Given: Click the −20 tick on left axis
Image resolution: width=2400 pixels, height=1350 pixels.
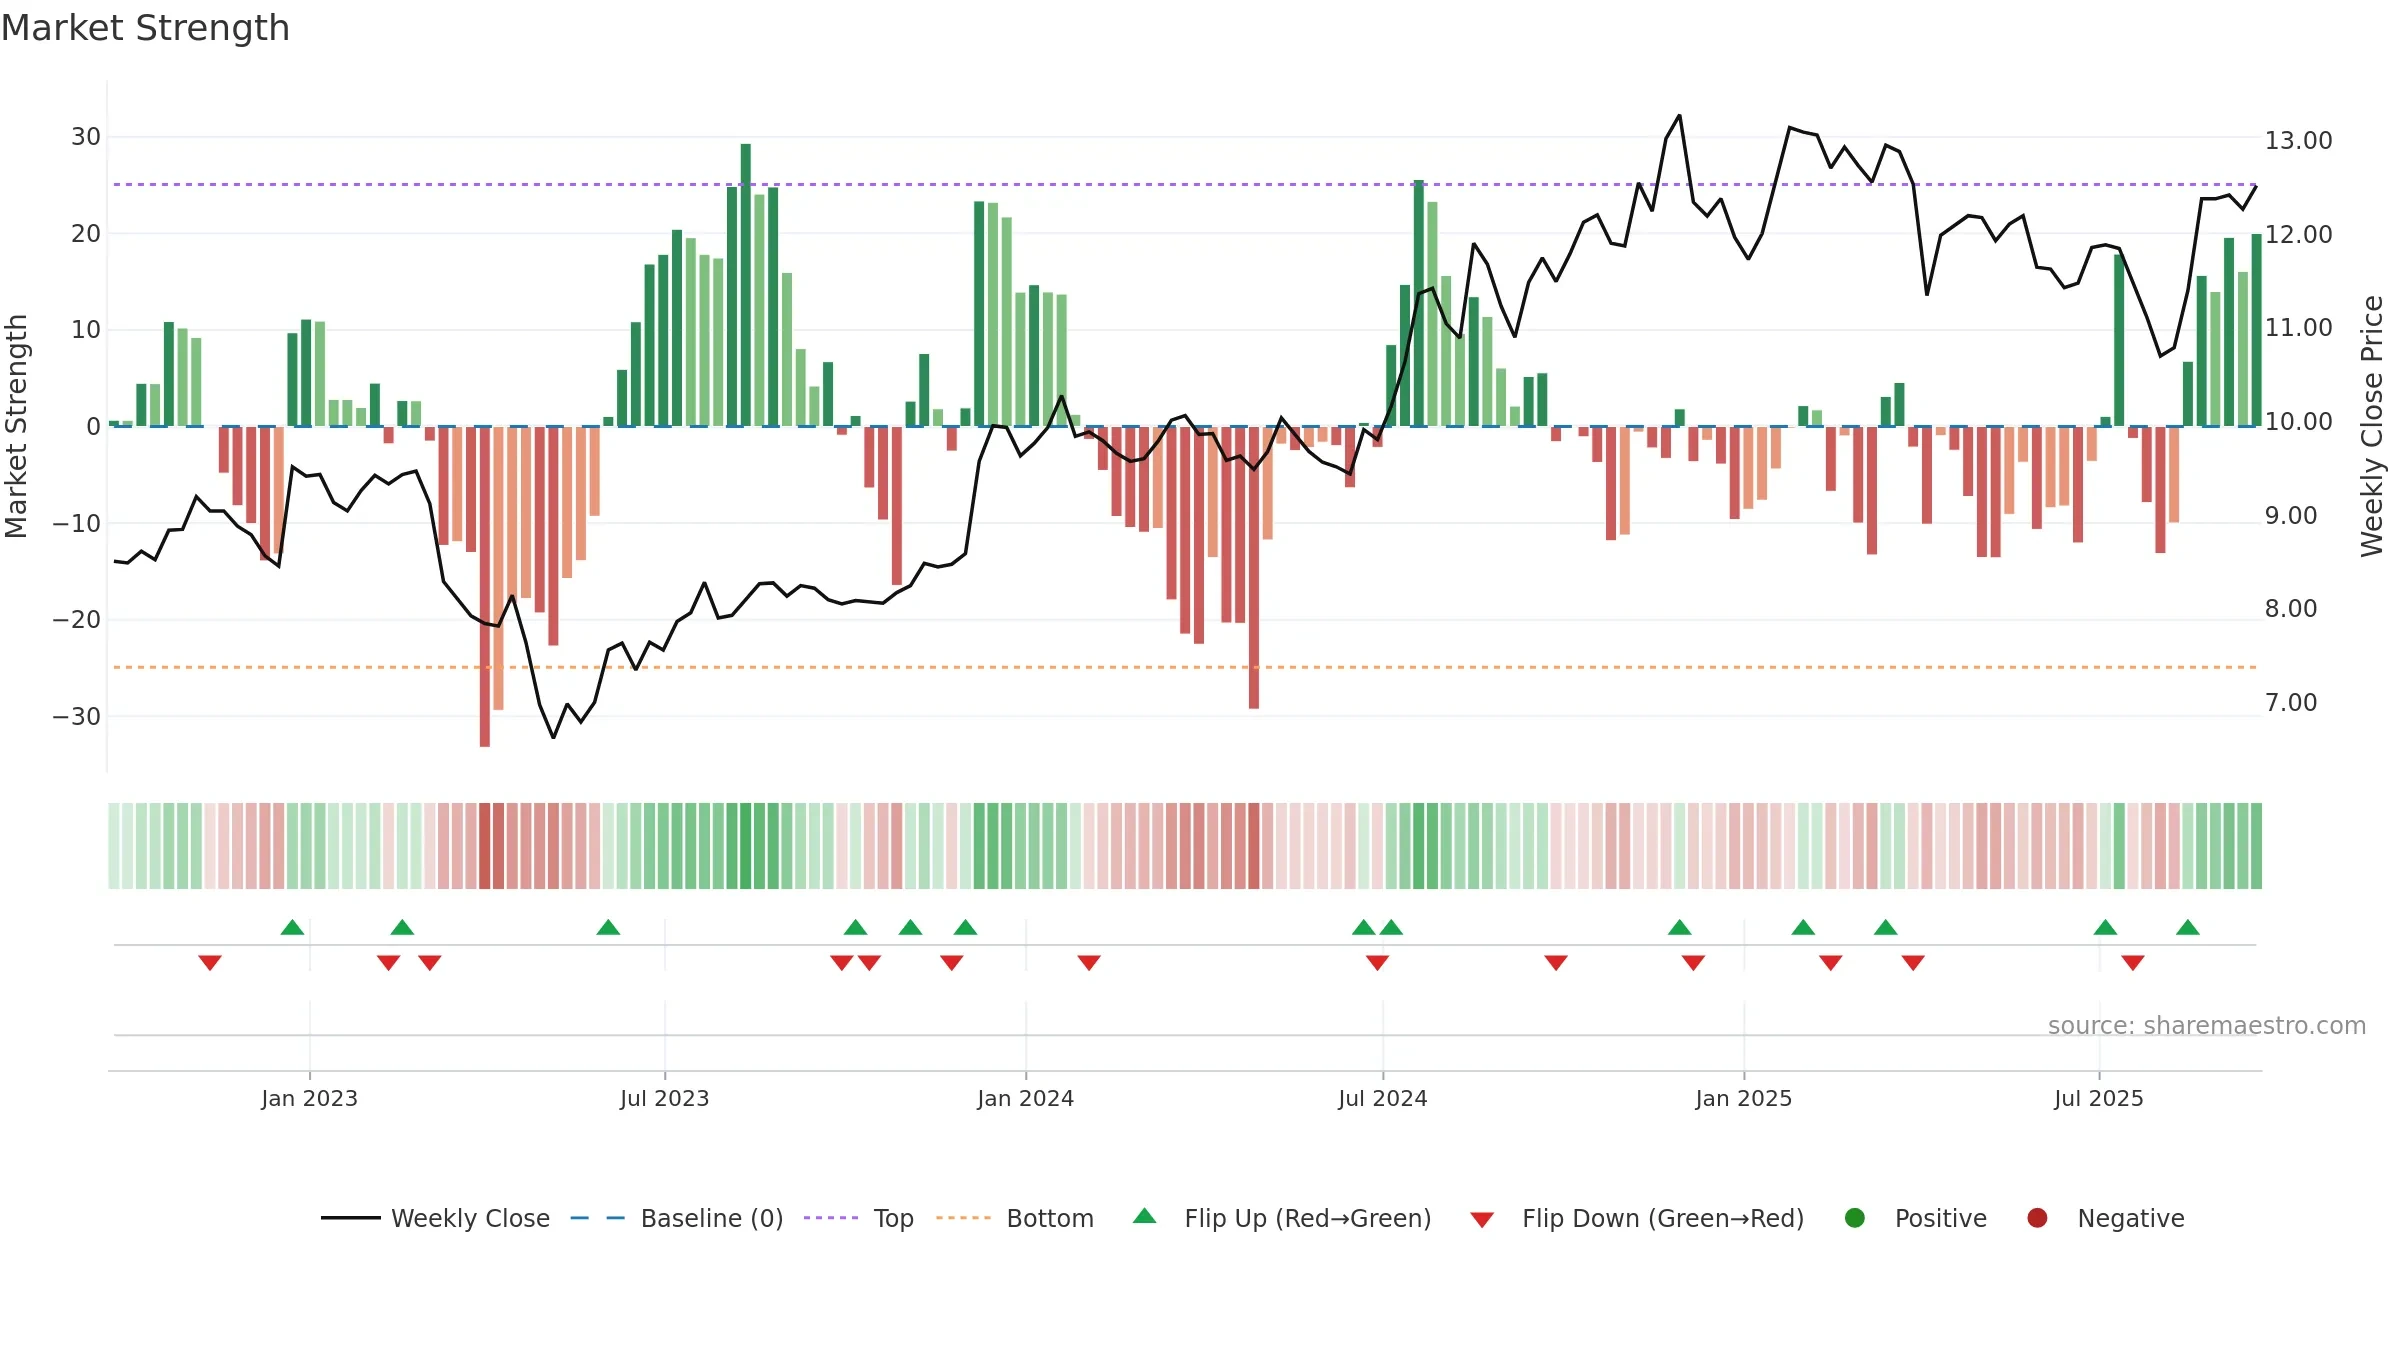Looking at the screenshot, I should pos(77,620).
